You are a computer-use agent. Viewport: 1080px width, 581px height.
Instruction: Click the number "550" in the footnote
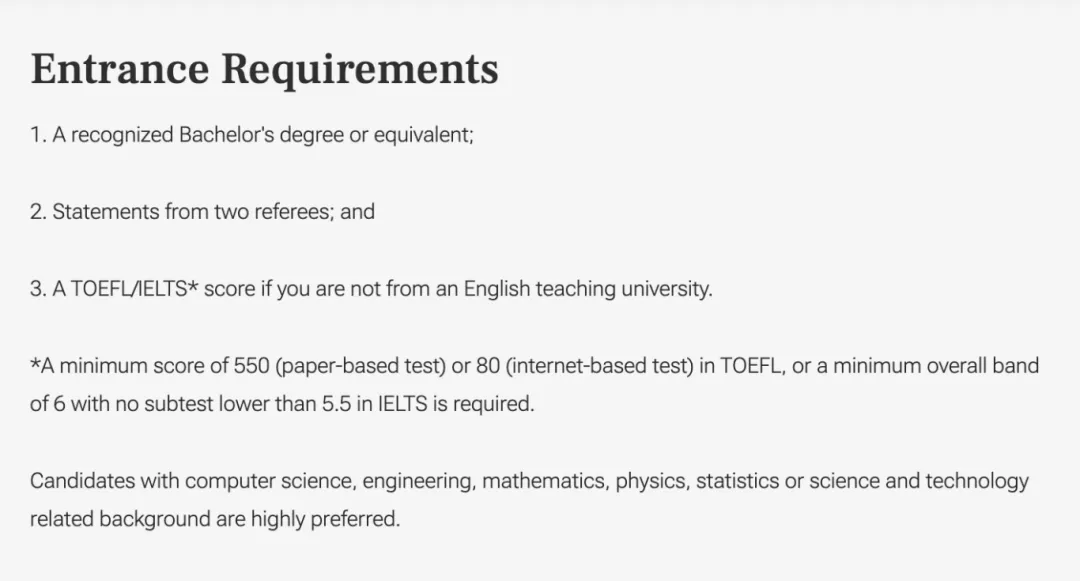click(x=251, y=366)
